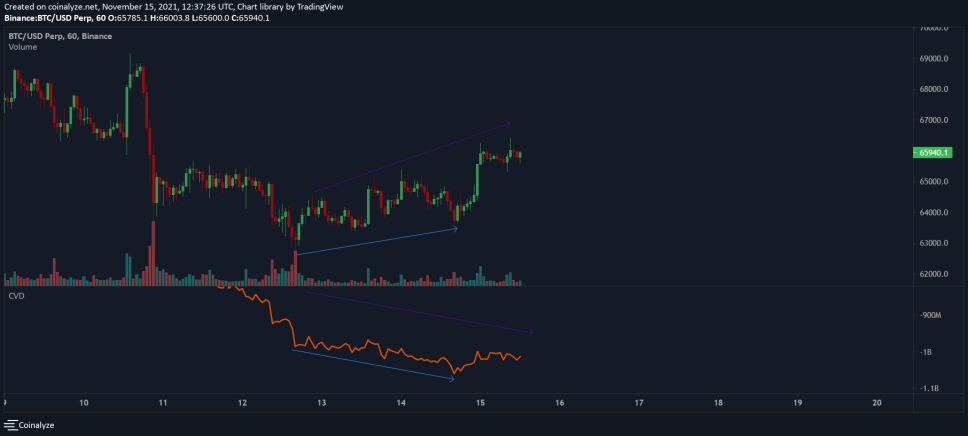
Task: Click date 10 on the time axis
Action: (84, 402)
